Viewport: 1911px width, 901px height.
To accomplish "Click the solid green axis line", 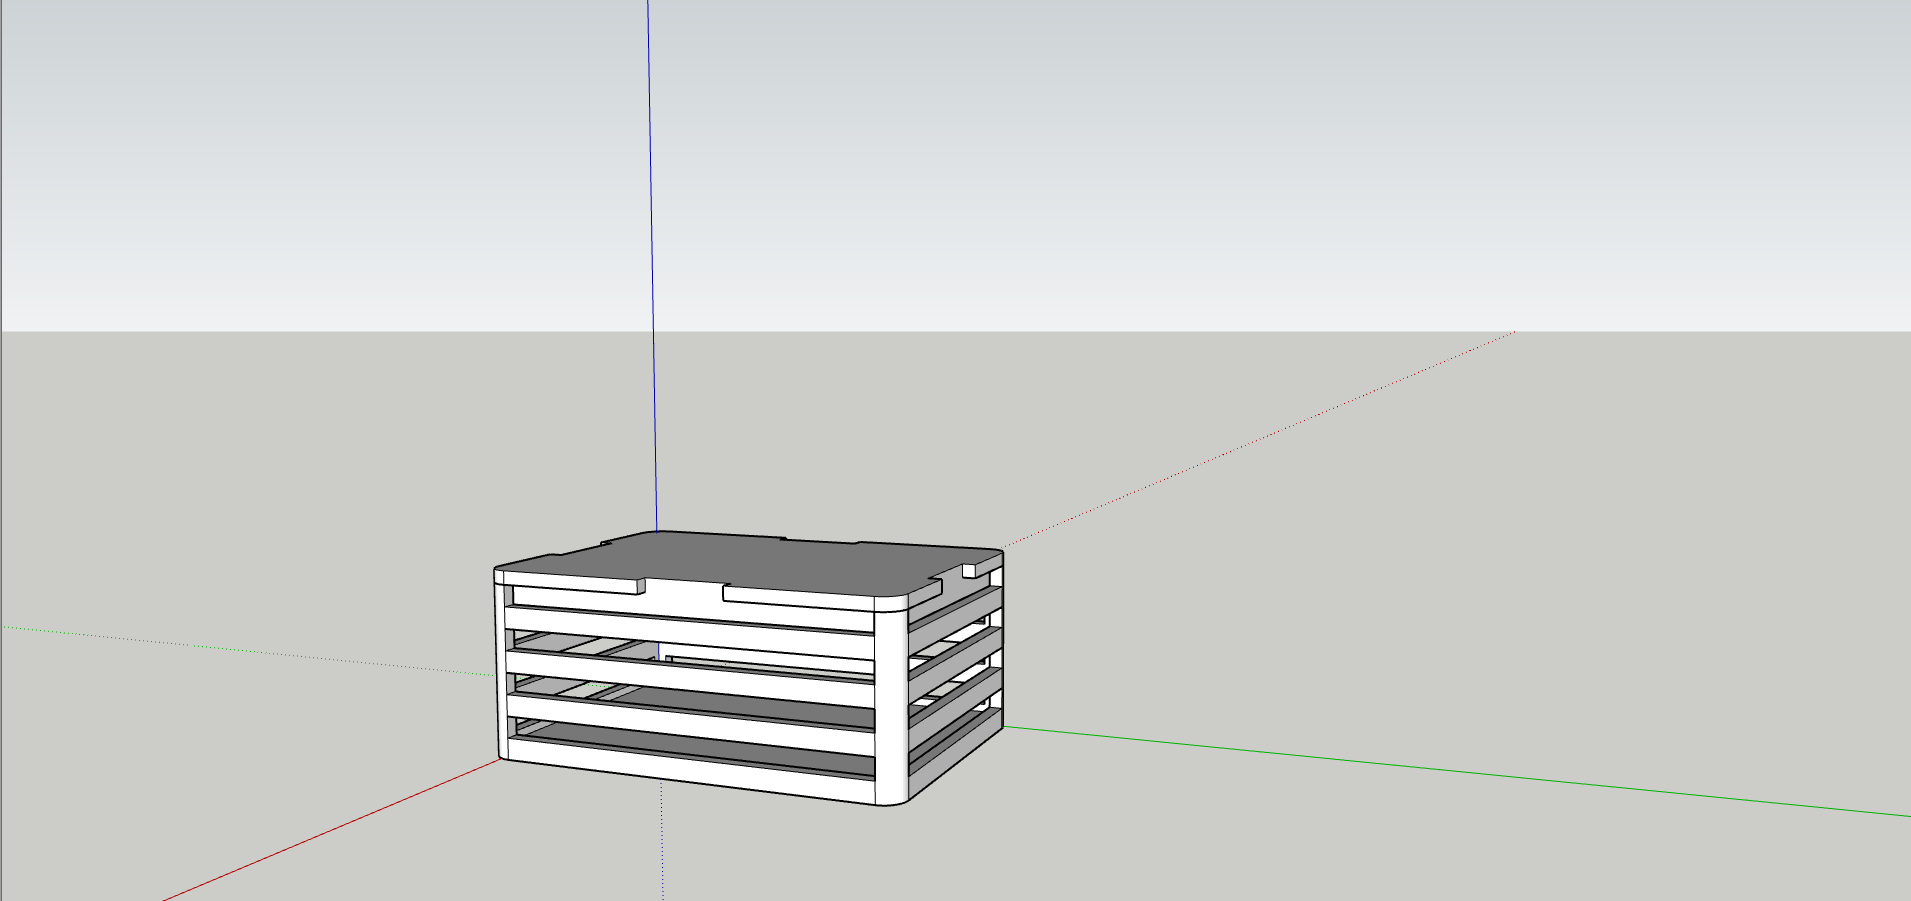I will pyautogui.click(x=1457, y=771).
